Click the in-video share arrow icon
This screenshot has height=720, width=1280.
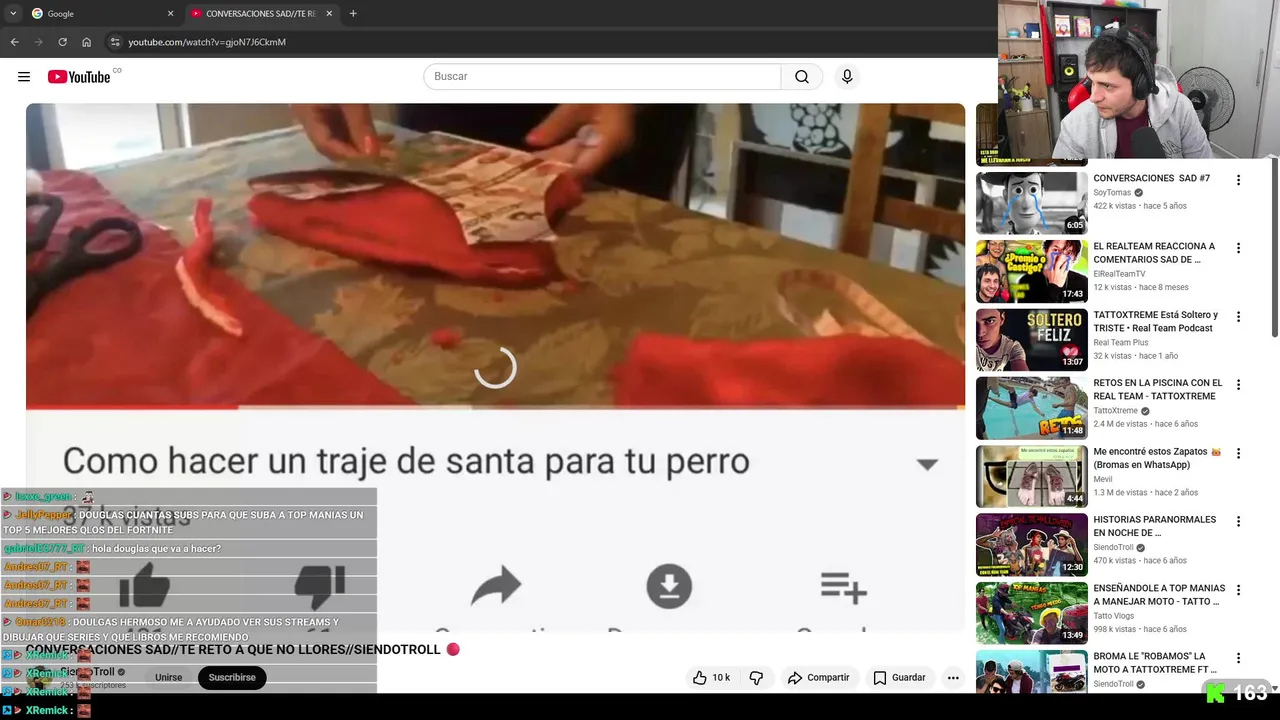[496, 586]
